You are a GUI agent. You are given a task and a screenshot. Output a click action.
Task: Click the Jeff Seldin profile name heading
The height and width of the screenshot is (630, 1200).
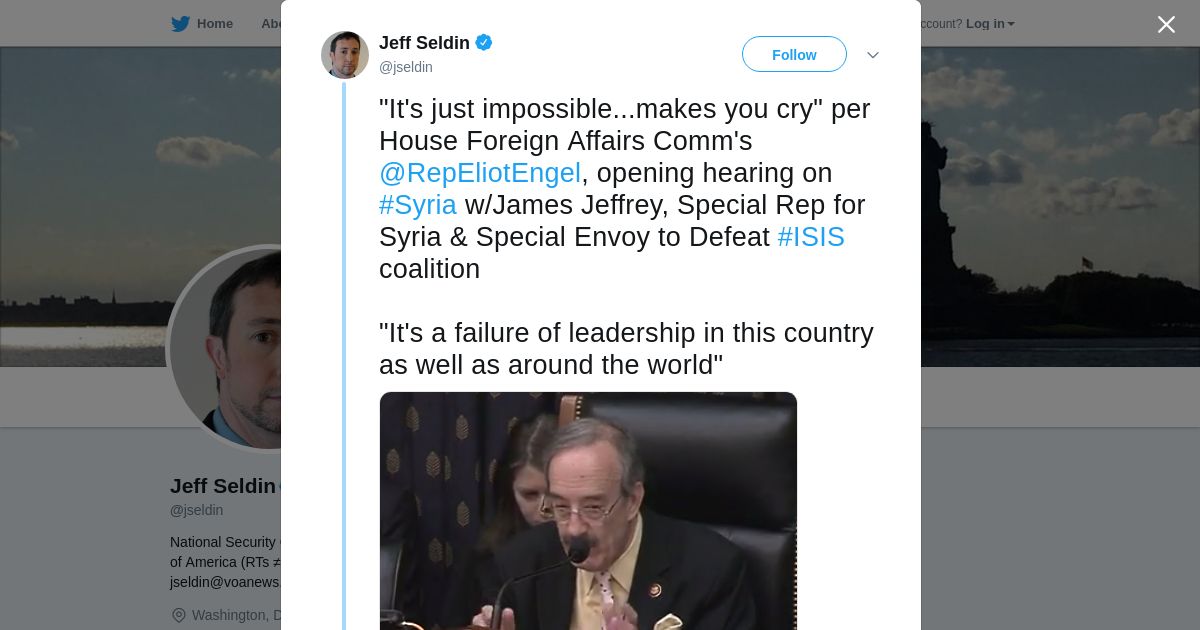coord(223,486)
